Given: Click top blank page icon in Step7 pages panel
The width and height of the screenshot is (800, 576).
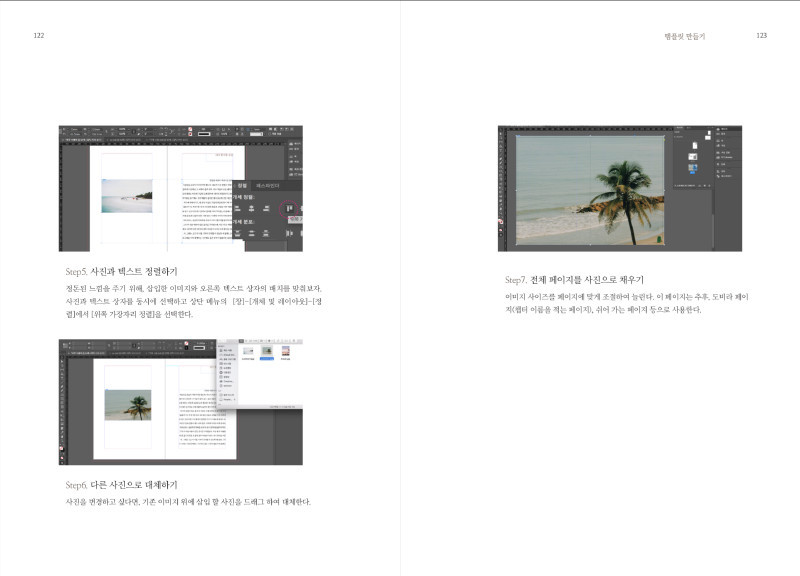Looking at the screenshot, I should click(x=693, y=146).
